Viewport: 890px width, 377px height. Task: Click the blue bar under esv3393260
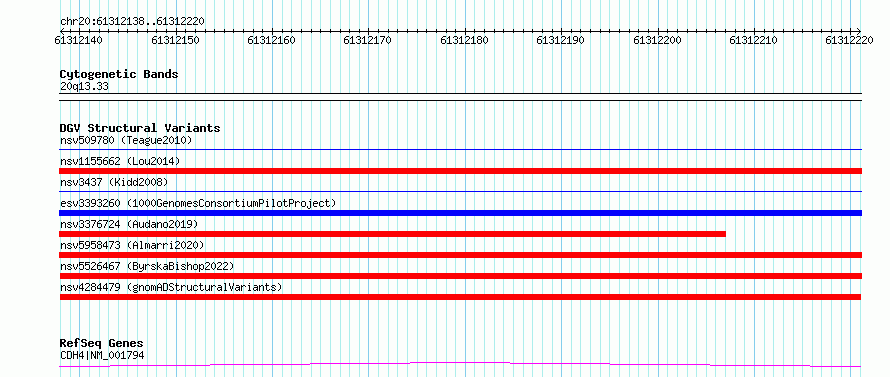(x=460, y=213)
